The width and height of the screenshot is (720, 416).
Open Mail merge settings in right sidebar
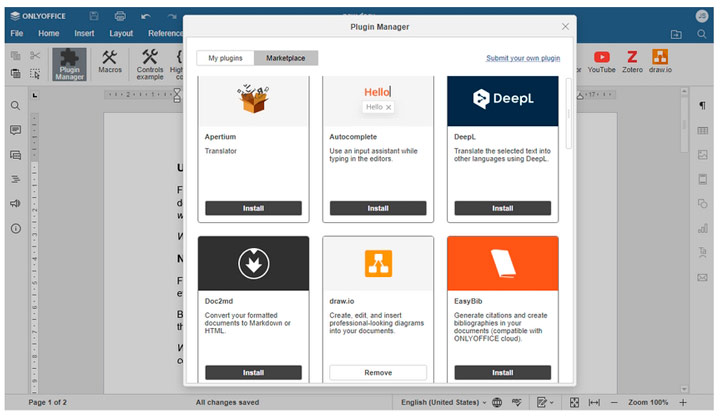(702, 277)
